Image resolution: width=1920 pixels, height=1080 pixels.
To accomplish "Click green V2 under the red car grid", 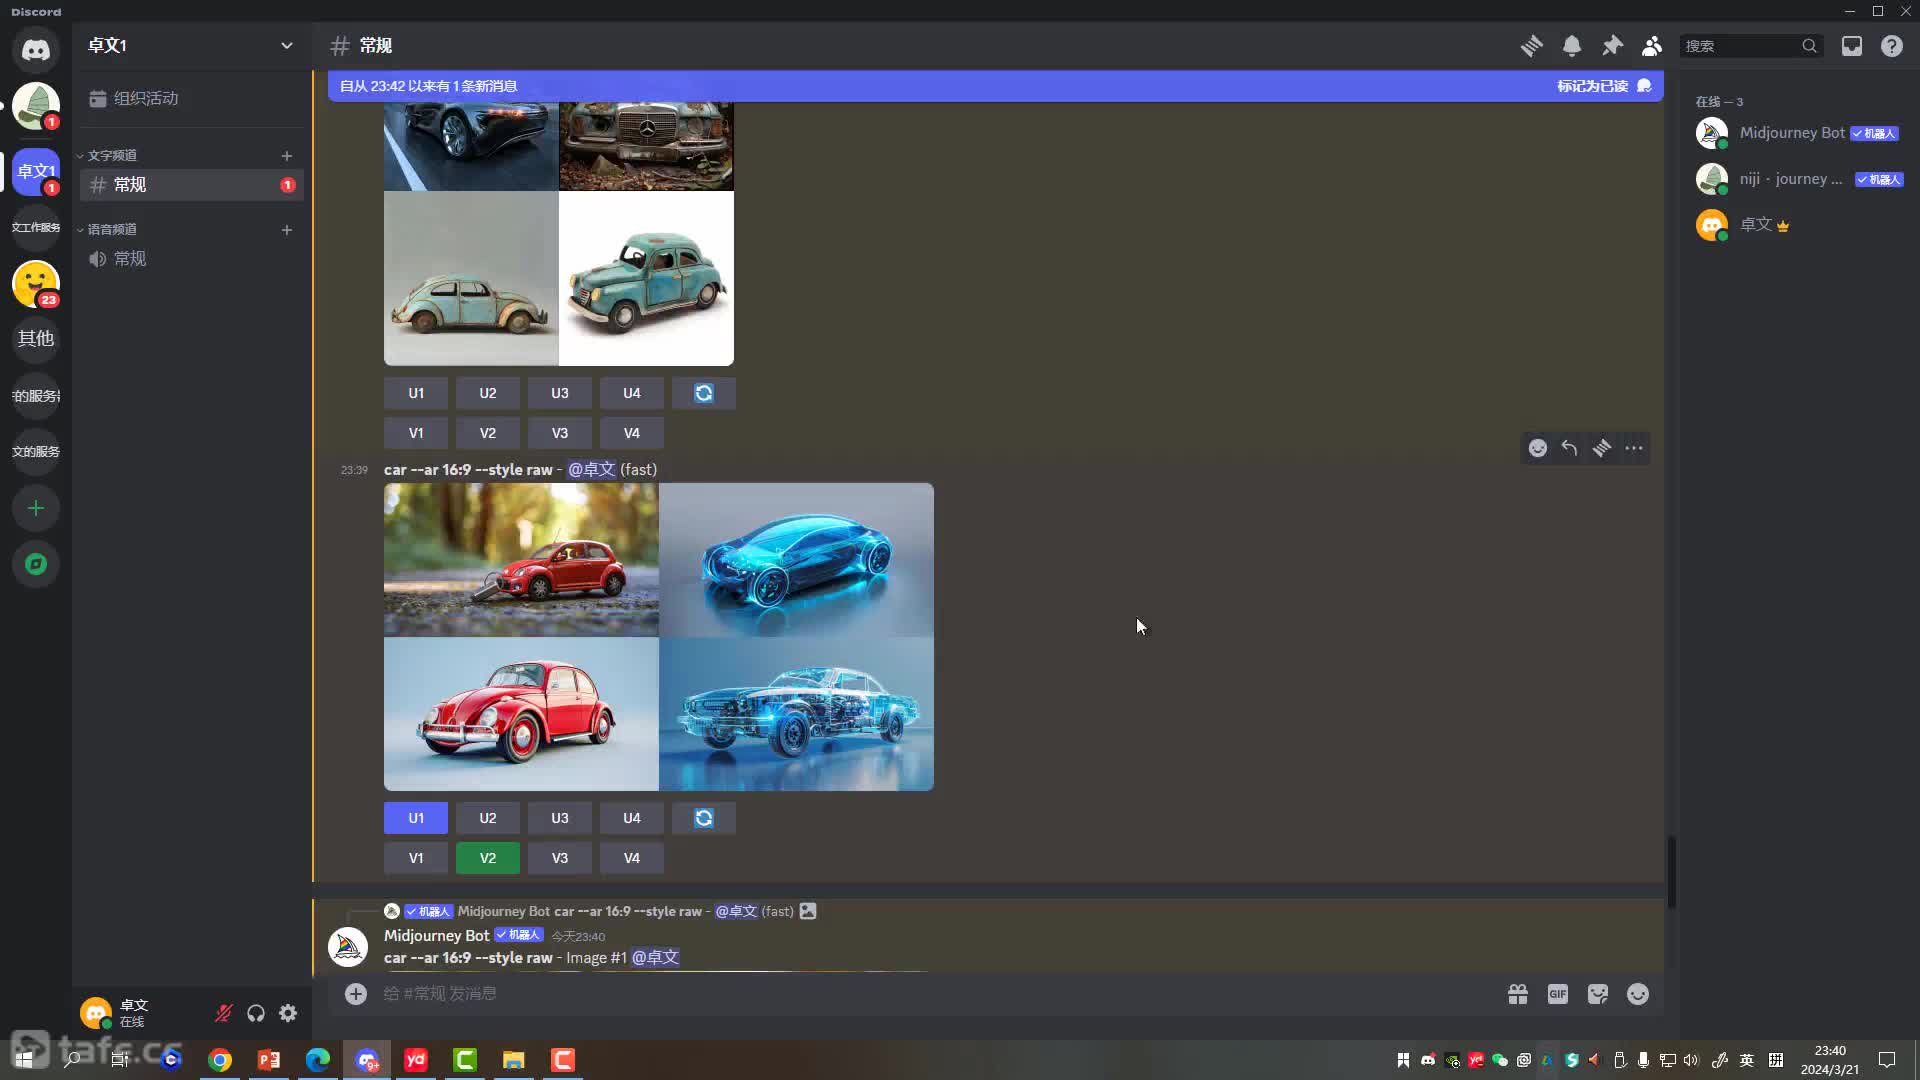I will [488, 858].
